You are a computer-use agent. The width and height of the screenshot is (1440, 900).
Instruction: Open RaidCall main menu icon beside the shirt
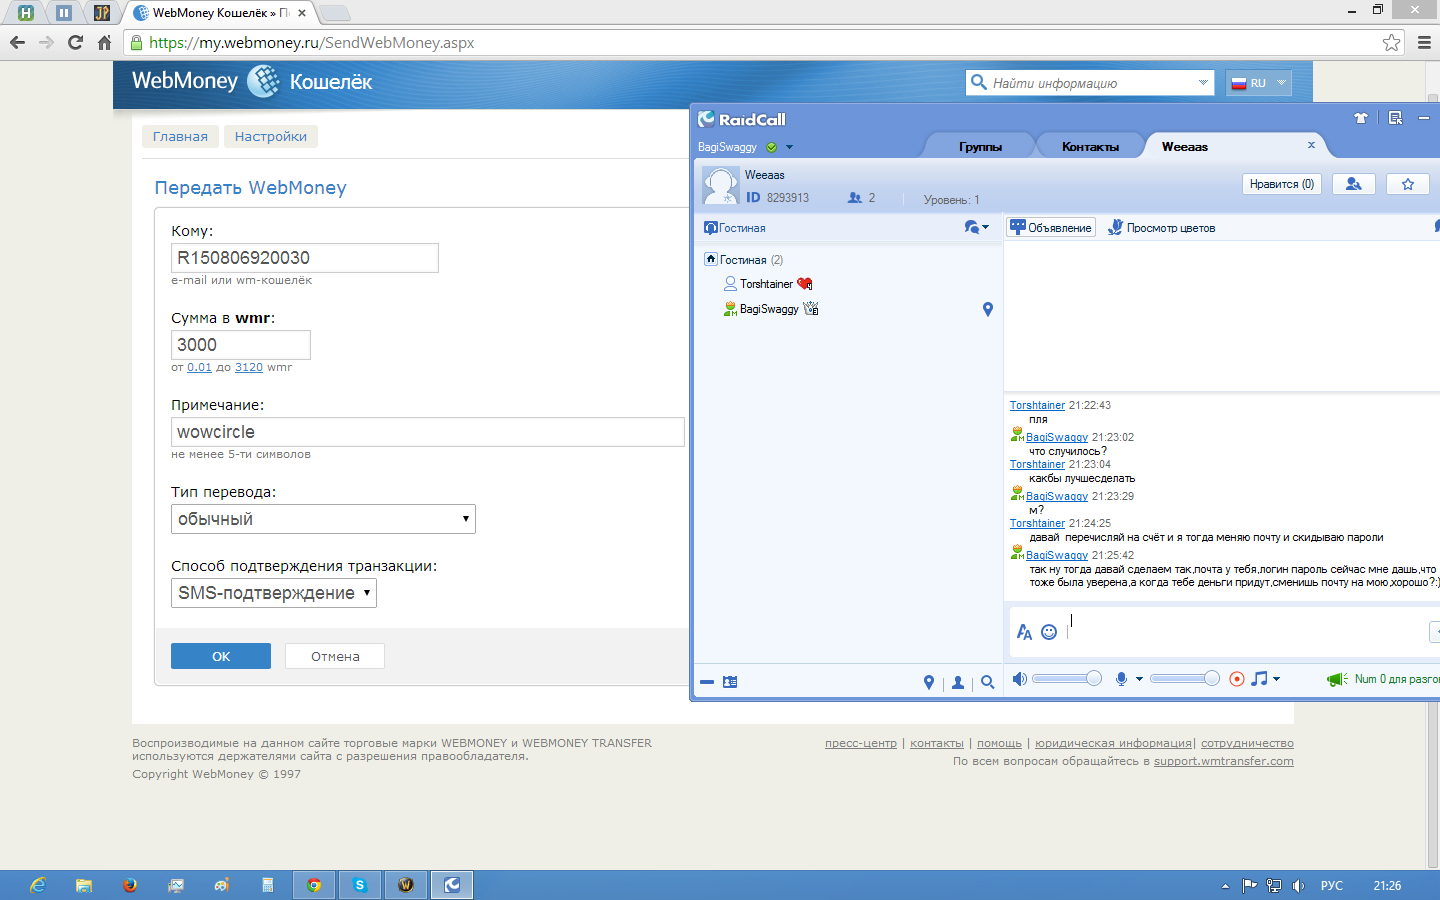1395,118
